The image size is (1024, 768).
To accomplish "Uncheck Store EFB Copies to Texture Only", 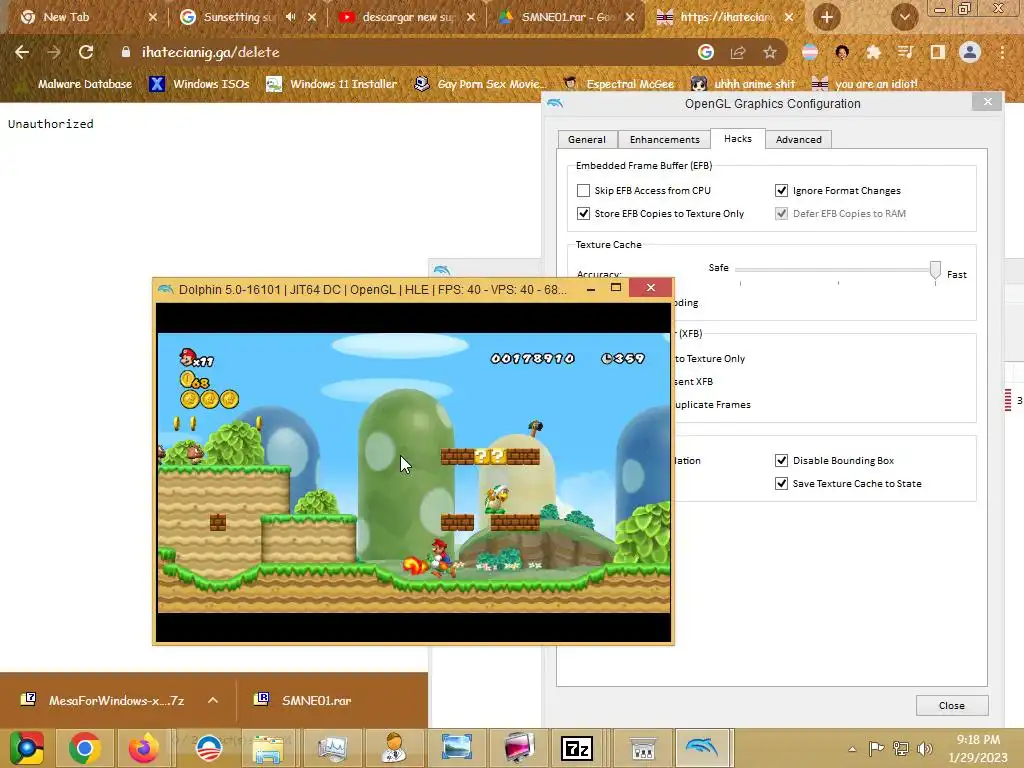I will (583, 214).
